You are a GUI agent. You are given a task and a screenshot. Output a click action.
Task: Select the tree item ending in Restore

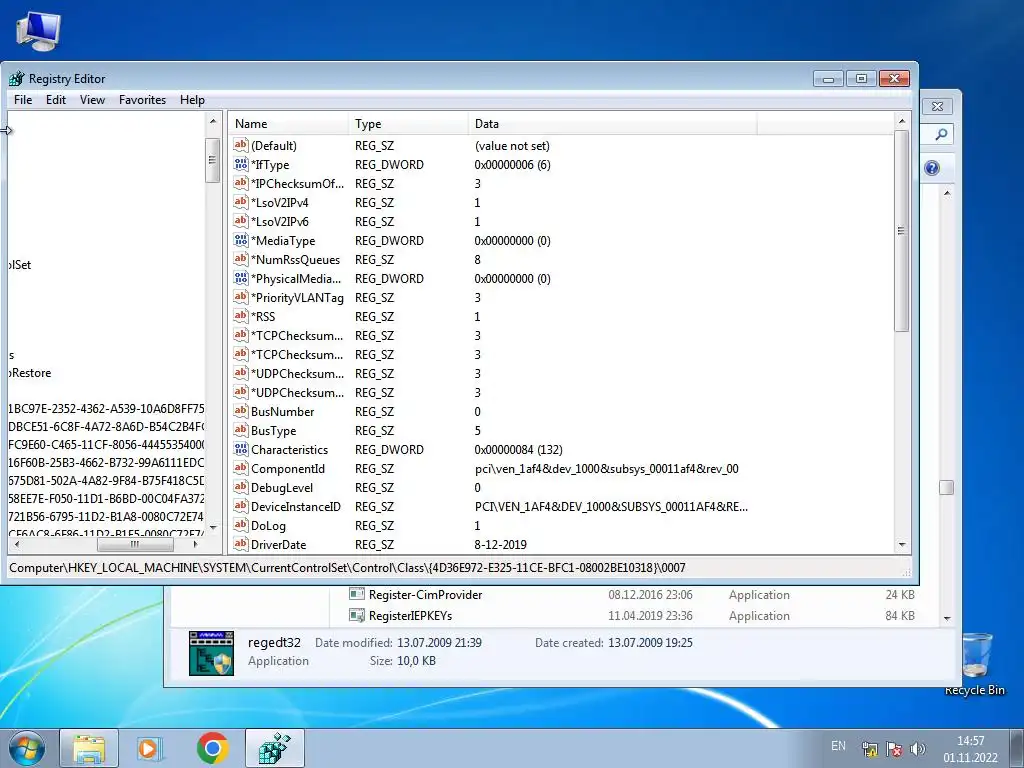click(30, 373)
